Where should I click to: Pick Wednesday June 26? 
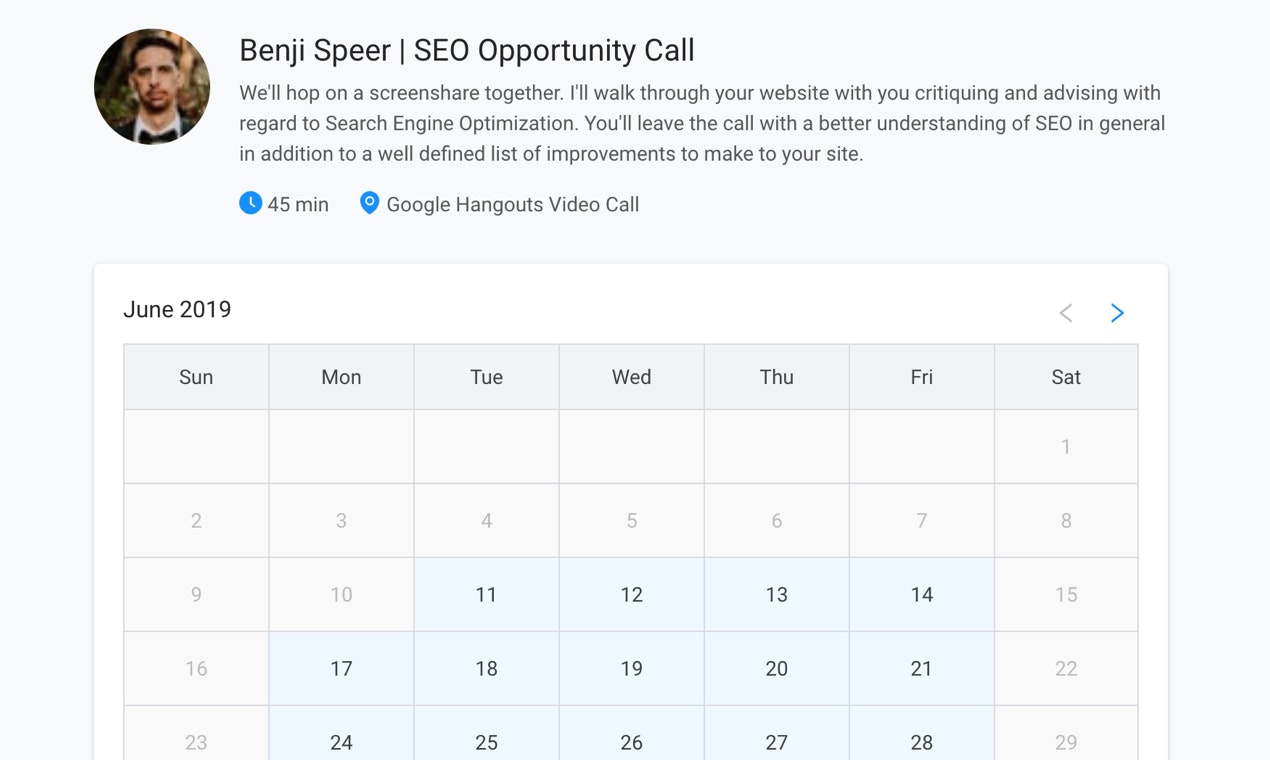[x=631, y=742]
